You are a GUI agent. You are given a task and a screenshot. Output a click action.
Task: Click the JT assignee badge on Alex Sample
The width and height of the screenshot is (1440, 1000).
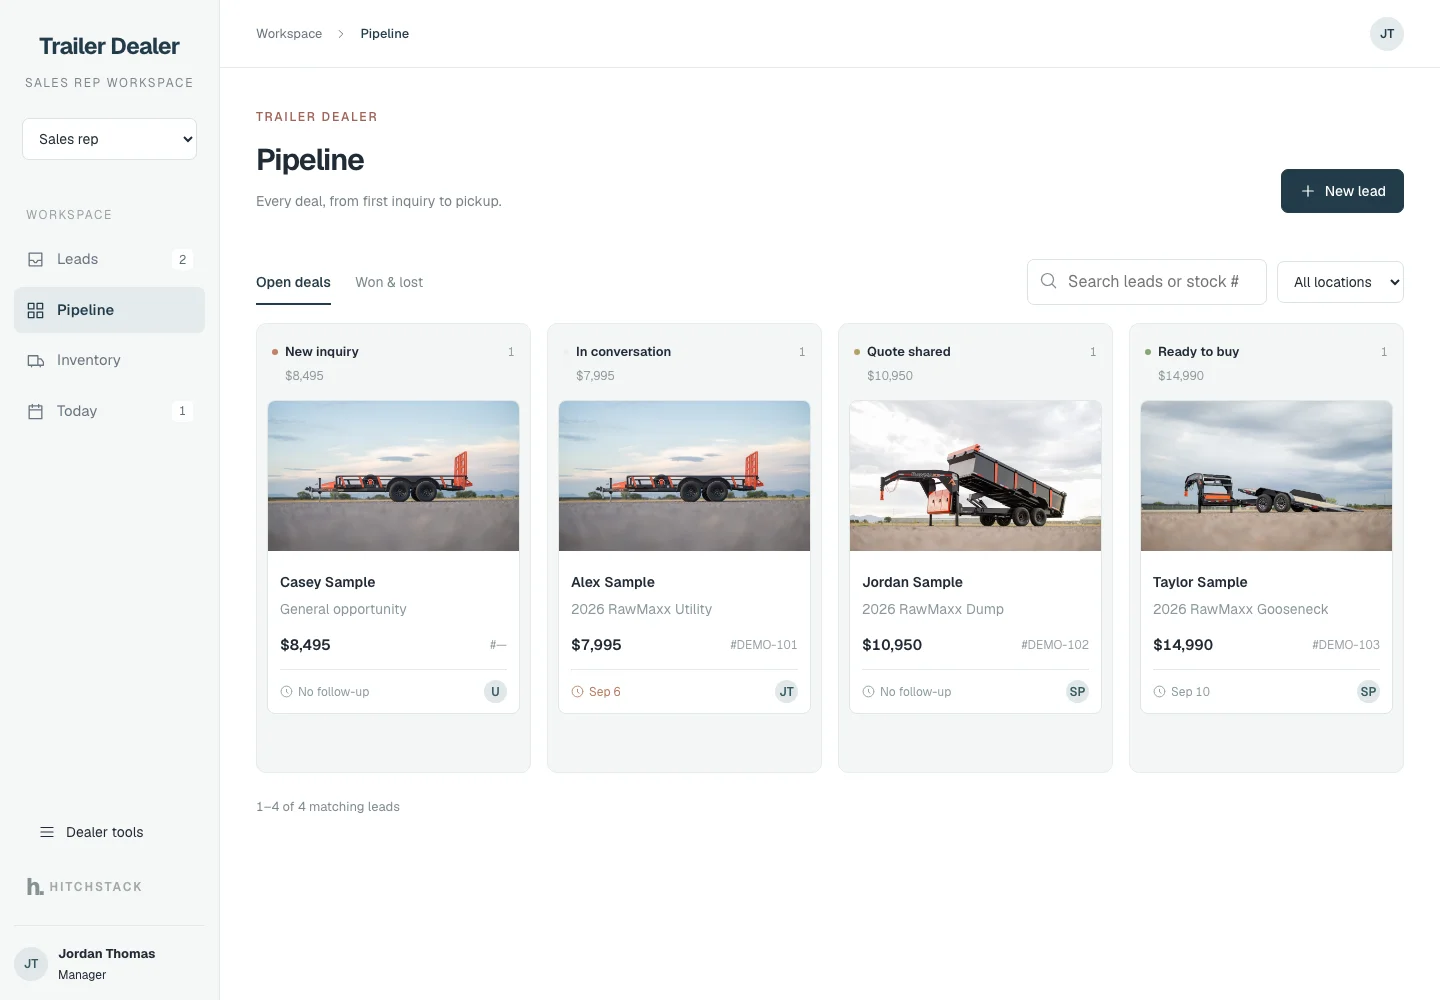click(x=787, y=691)
